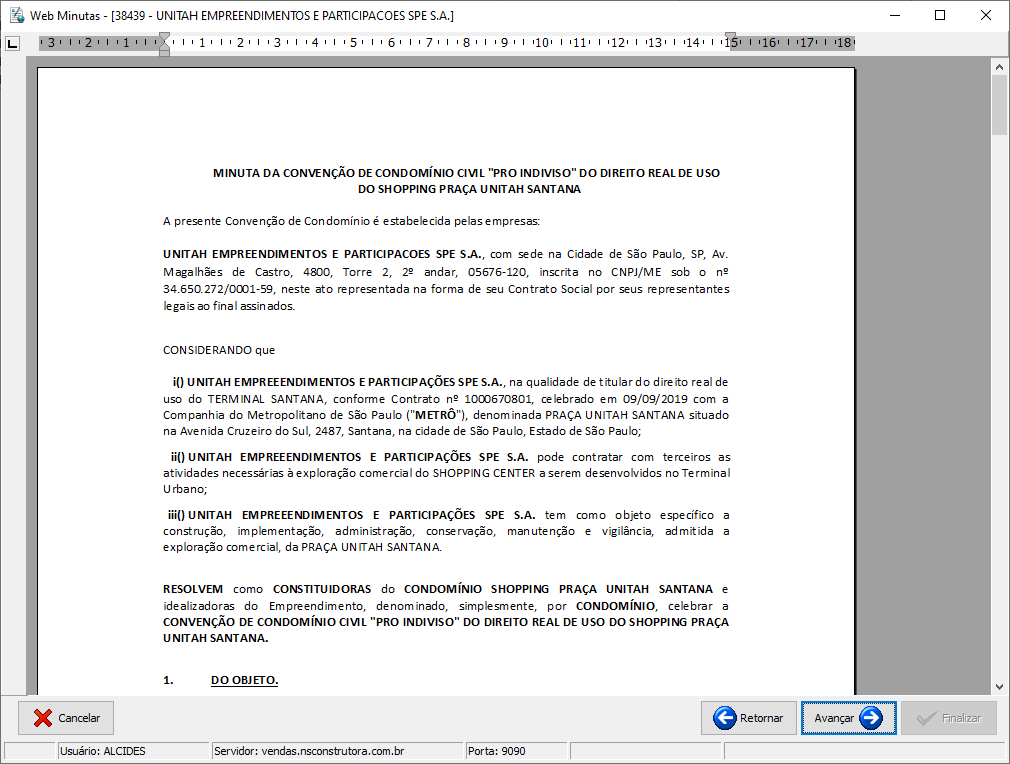1010x764 pixels.
Task: Click the heading 'DO OBJETO.'
Action: coord(244,680)
